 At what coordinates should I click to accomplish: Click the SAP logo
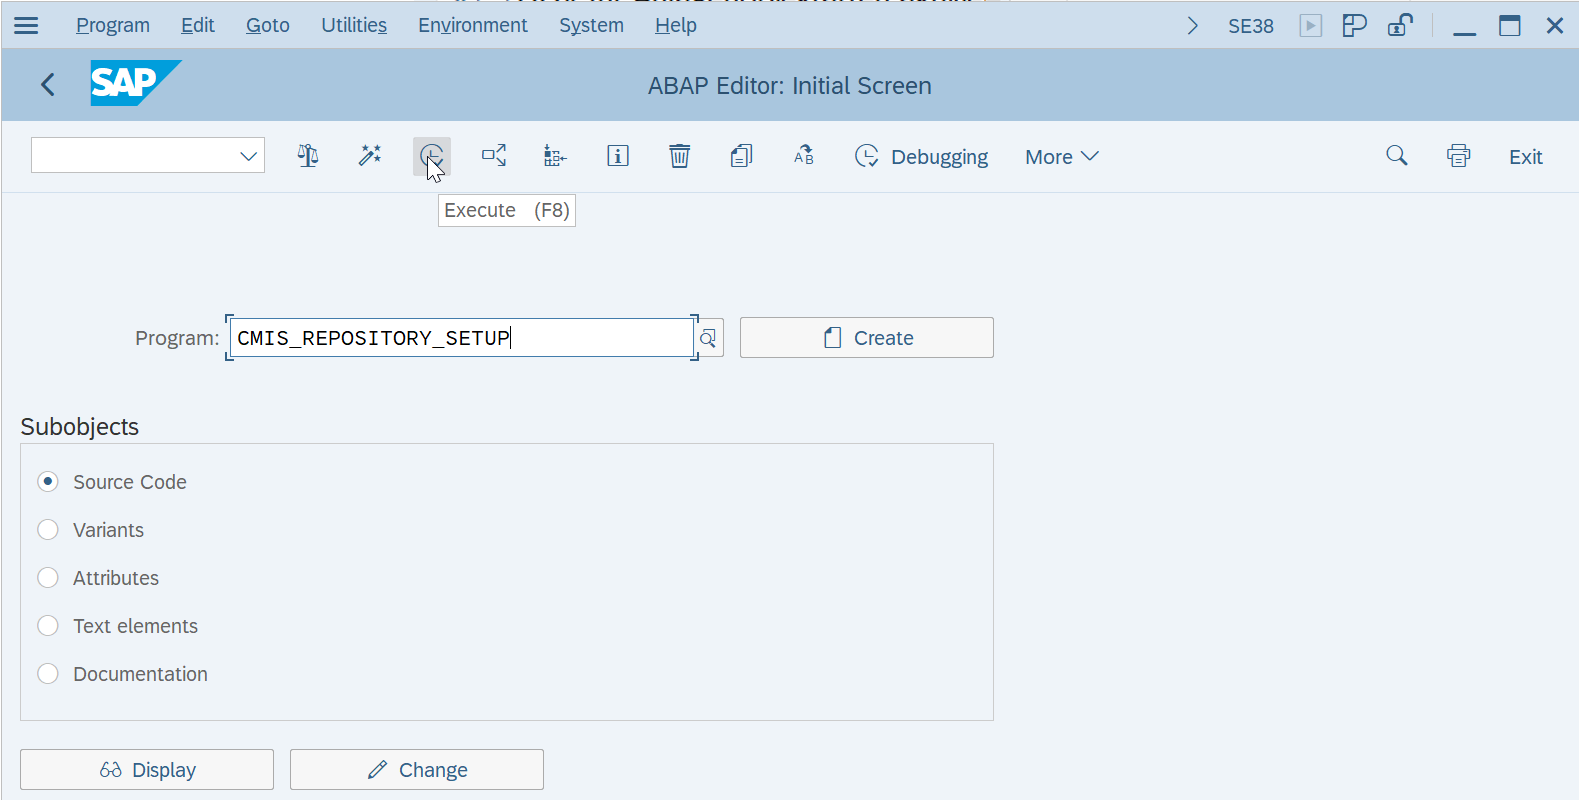136,83
